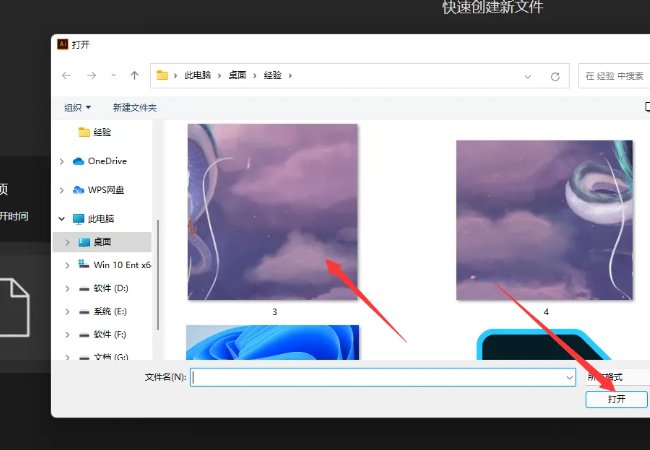Select 系统 (E:) drive

[x=102, y=312]
